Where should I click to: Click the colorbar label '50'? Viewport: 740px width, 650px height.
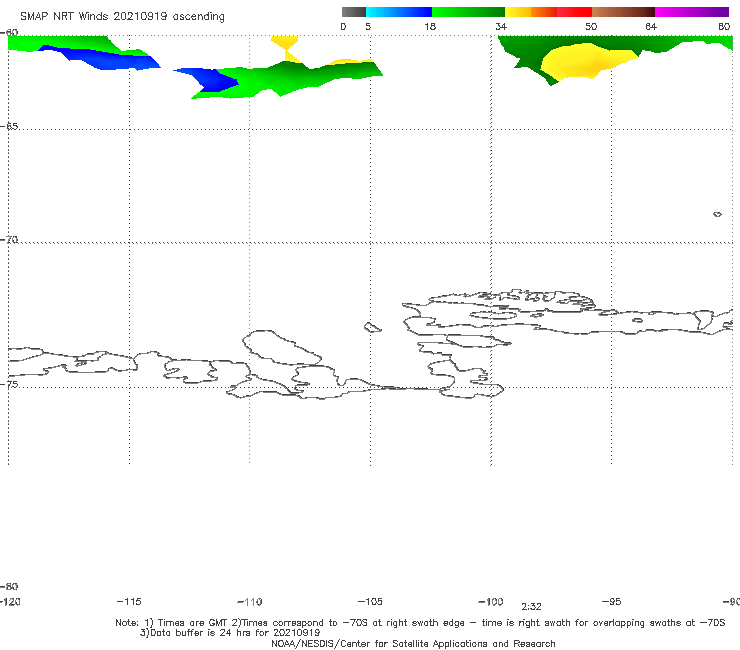[x=591, y=26]
